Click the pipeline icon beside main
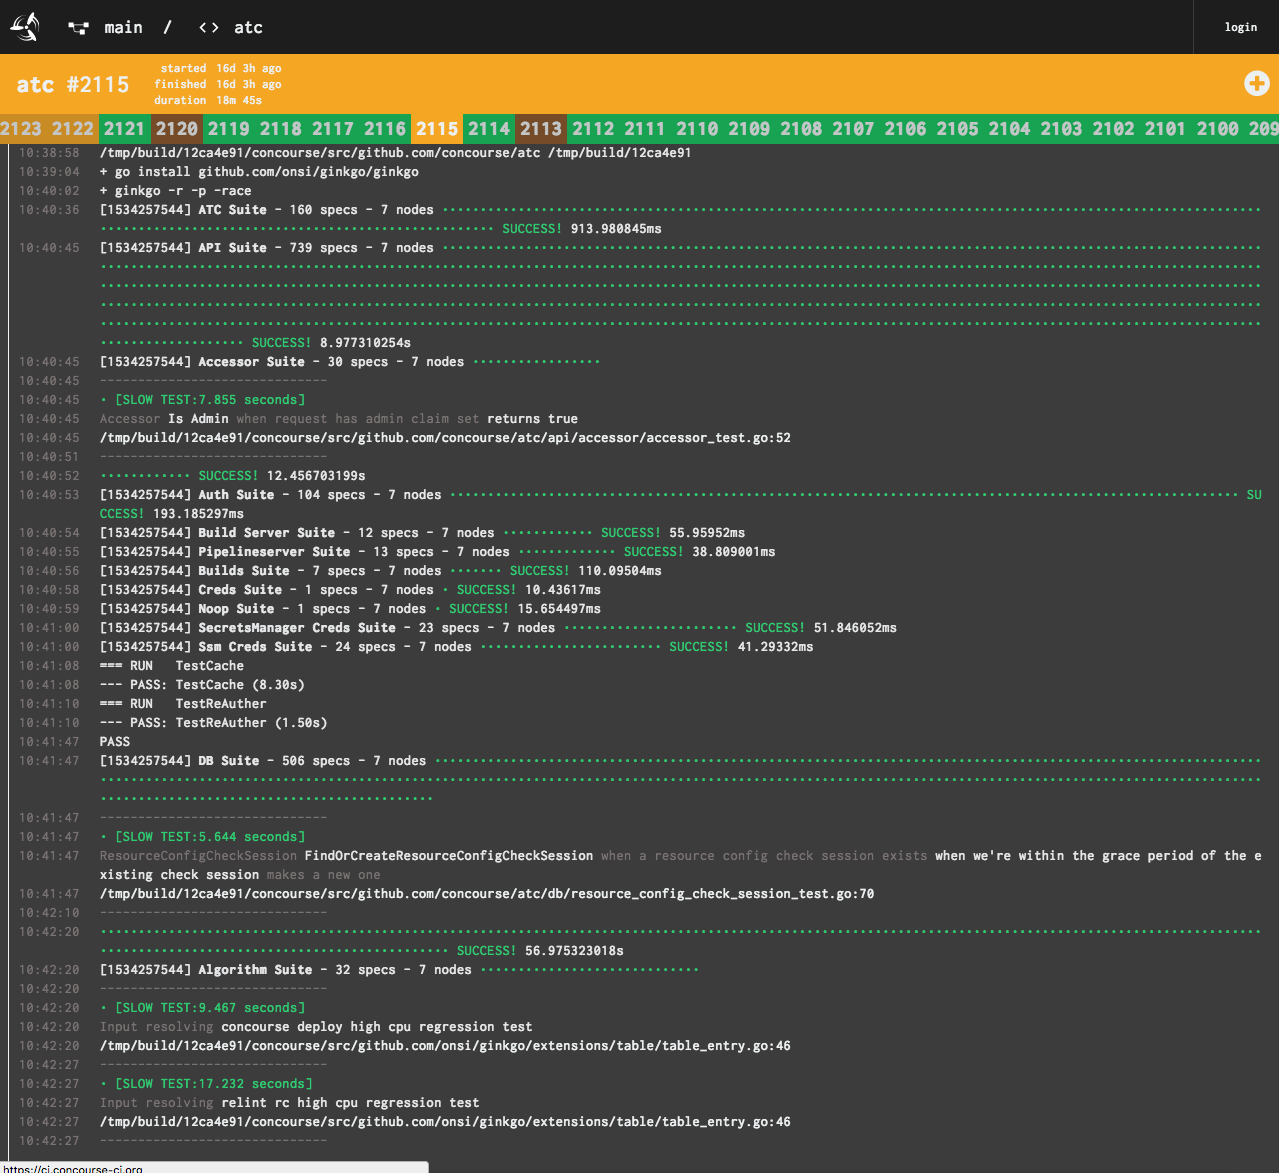 (78, 28)
